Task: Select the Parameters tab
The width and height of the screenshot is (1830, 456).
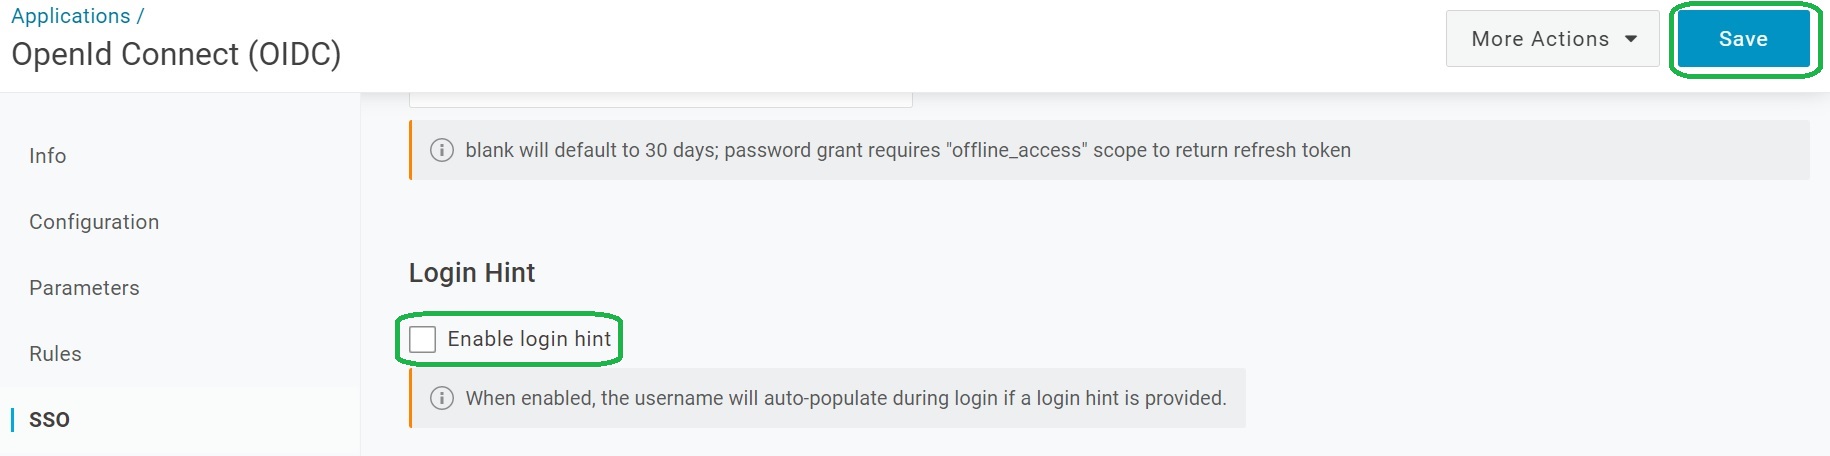Action: point(84,288)
